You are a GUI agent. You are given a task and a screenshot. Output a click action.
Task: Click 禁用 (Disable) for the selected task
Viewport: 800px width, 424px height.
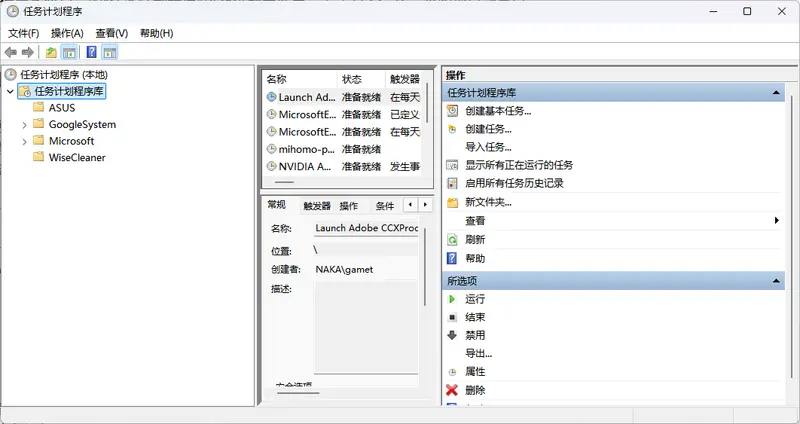click(x=475, y=335)
